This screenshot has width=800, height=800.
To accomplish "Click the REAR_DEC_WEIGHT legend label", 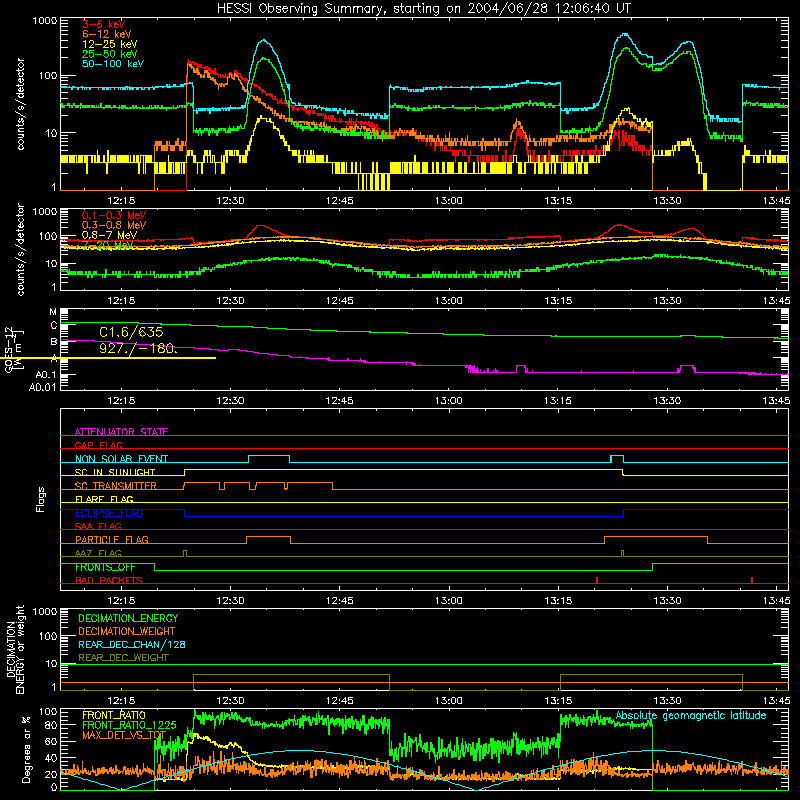I will pos(123,658).
